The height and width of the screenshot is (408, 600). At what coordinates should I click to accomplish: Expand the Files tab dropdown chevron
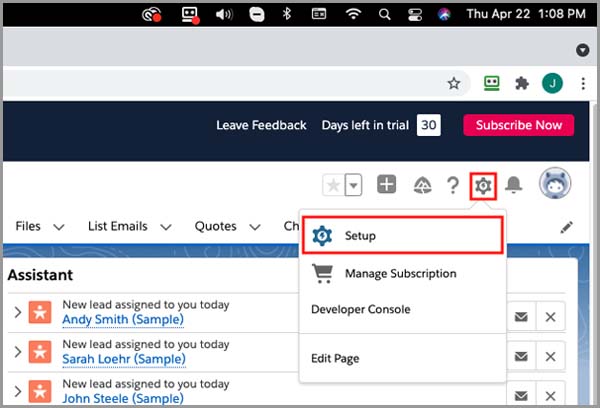point(59,227)
